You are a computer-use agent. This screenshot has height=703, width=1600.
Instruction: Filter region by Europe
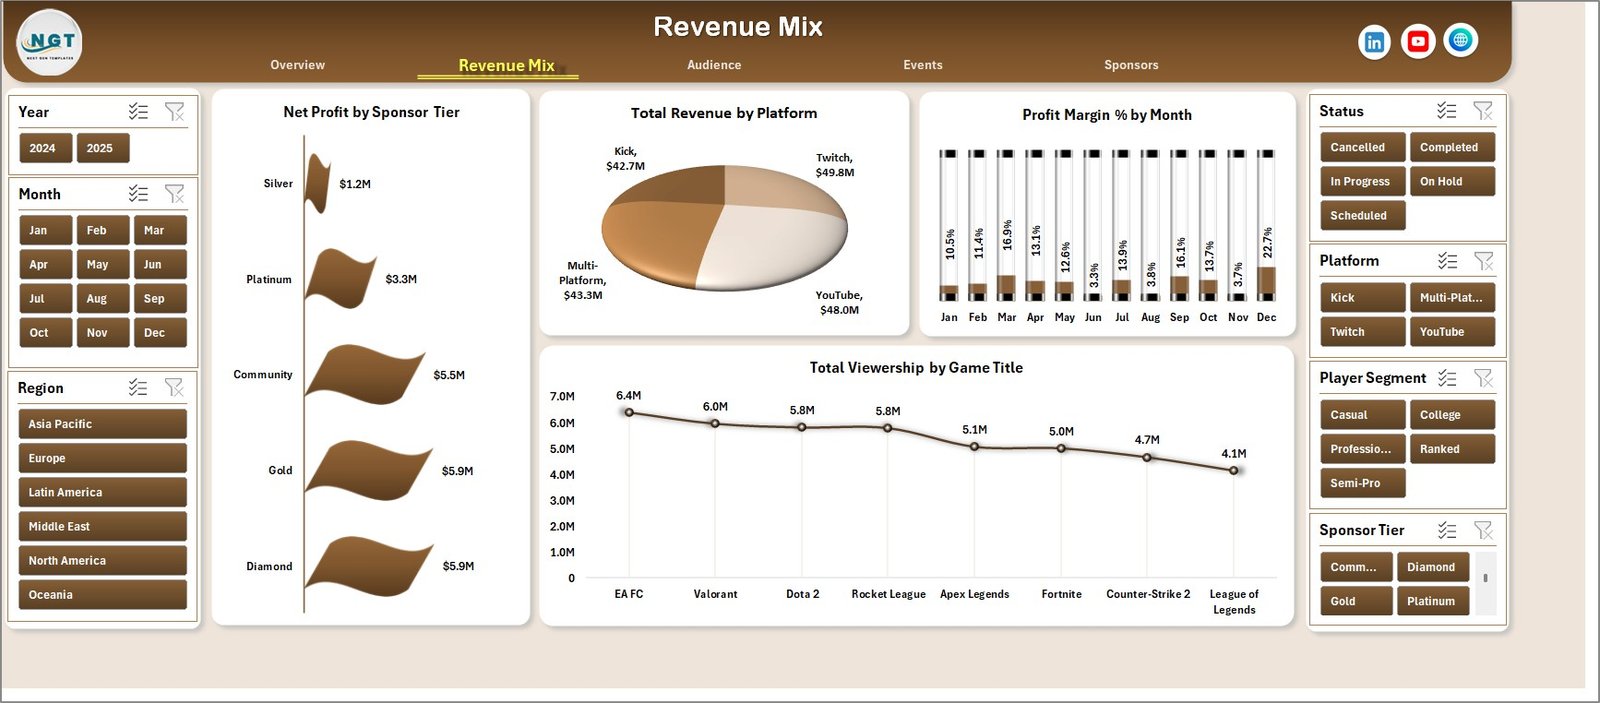click(x=102, y=458)
